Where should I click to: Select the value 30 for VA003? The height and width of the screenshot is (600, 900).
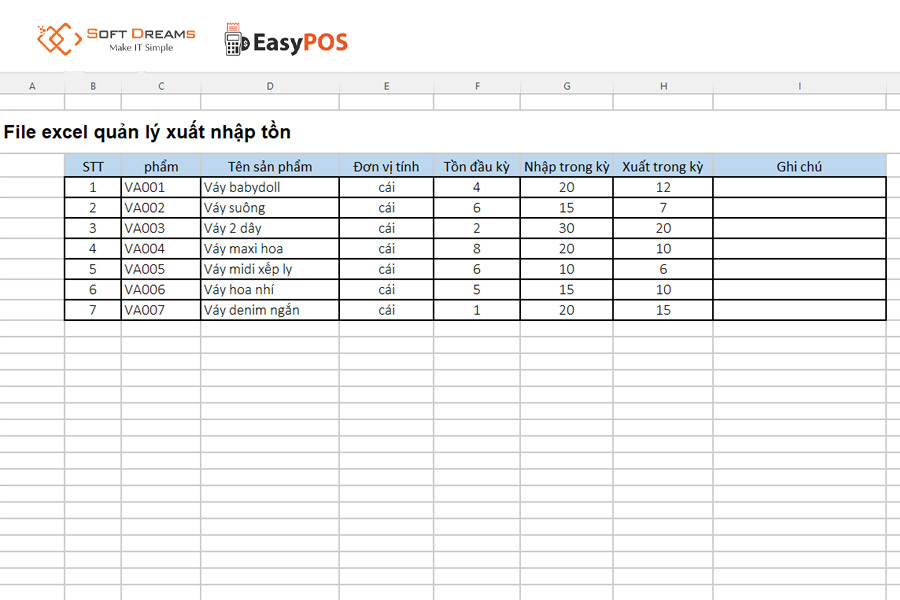[567, 228]
